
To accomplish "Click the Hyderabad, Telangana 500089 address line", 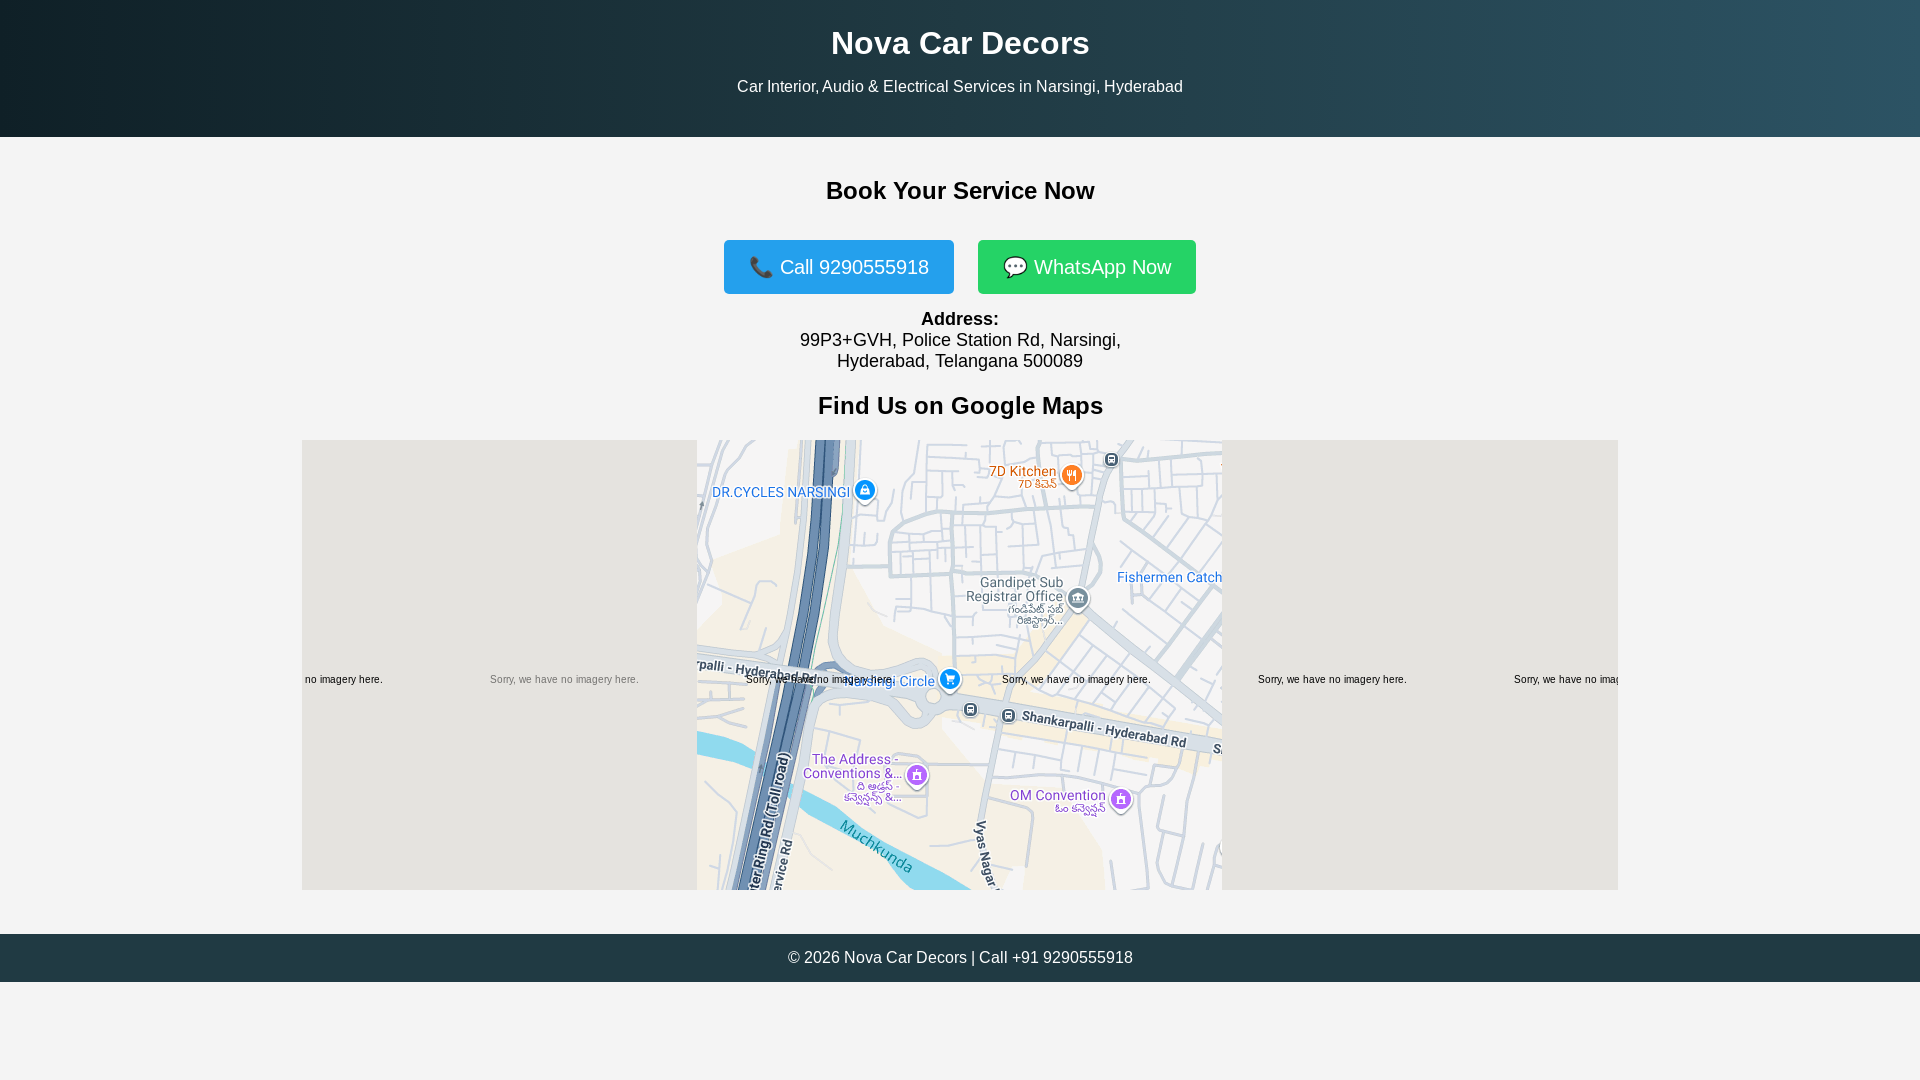I will click(x=960, y=361).
